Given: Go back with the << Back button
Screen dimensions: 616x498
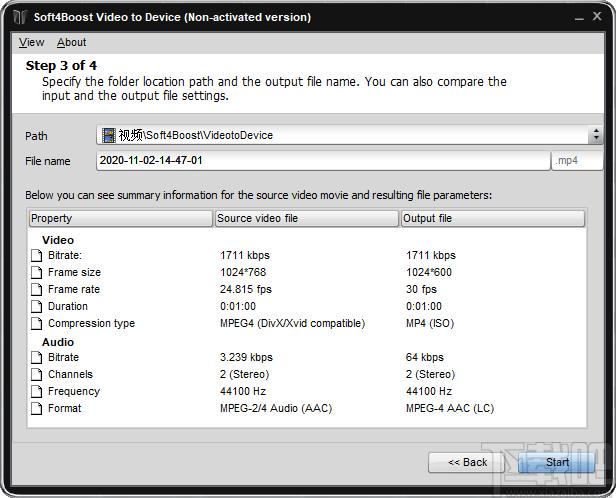Looking at the screenshot, I should (467, 462).
